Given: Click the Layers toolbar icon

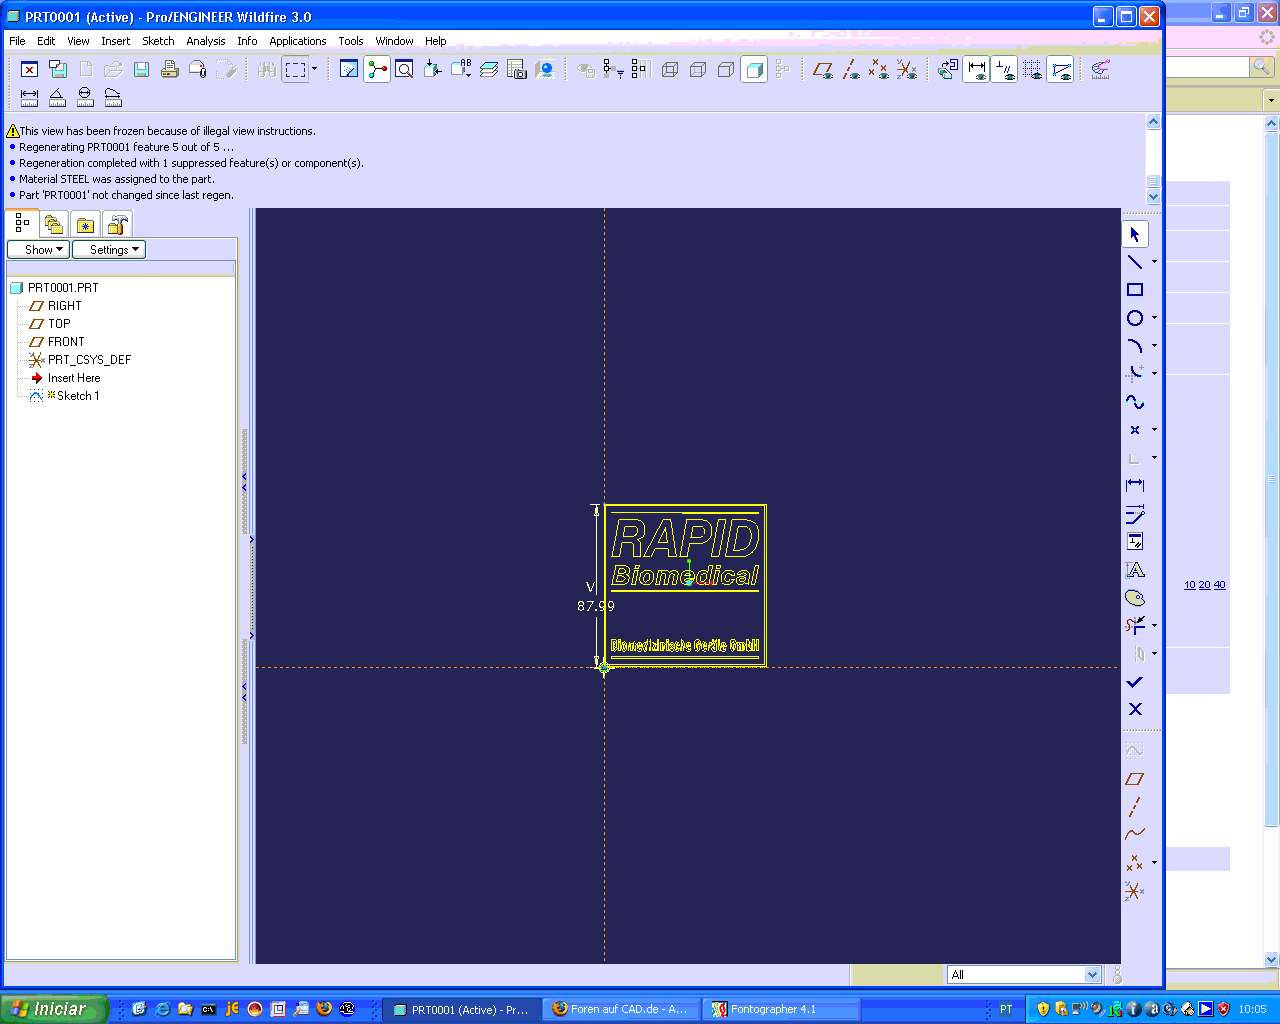Looking at the screenshot, I should [489, 69].
